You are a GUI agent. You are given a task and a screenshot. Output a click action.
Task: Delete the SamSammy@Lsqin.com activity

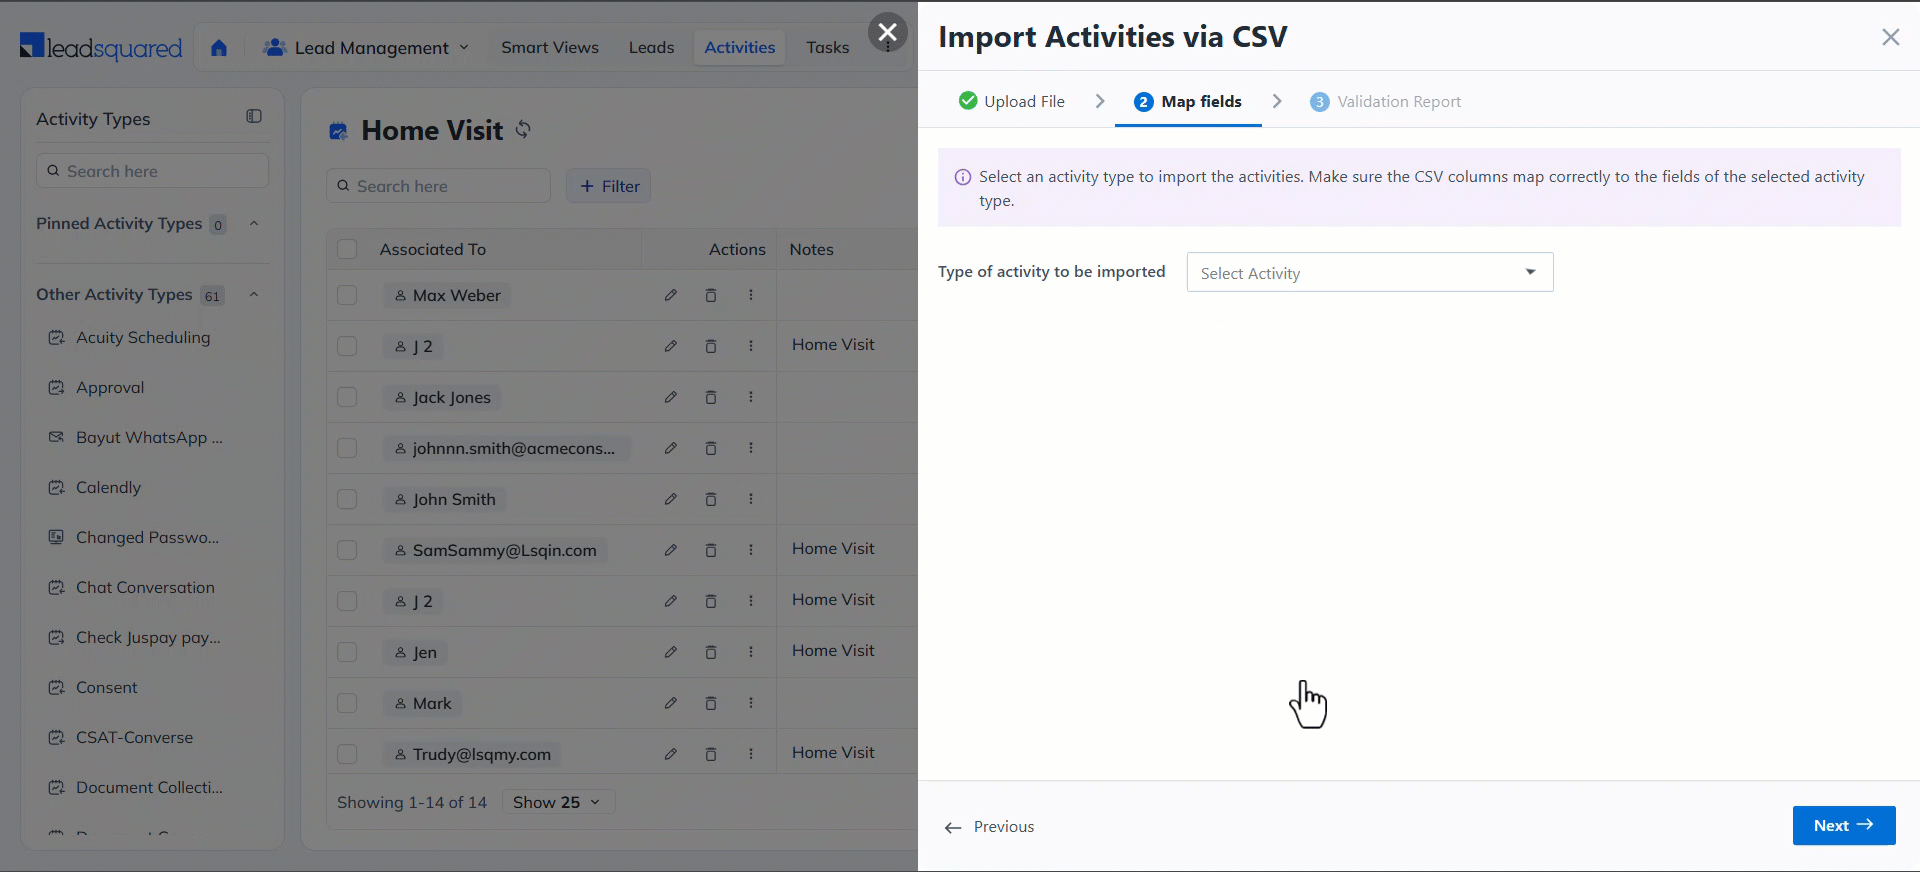711,550
